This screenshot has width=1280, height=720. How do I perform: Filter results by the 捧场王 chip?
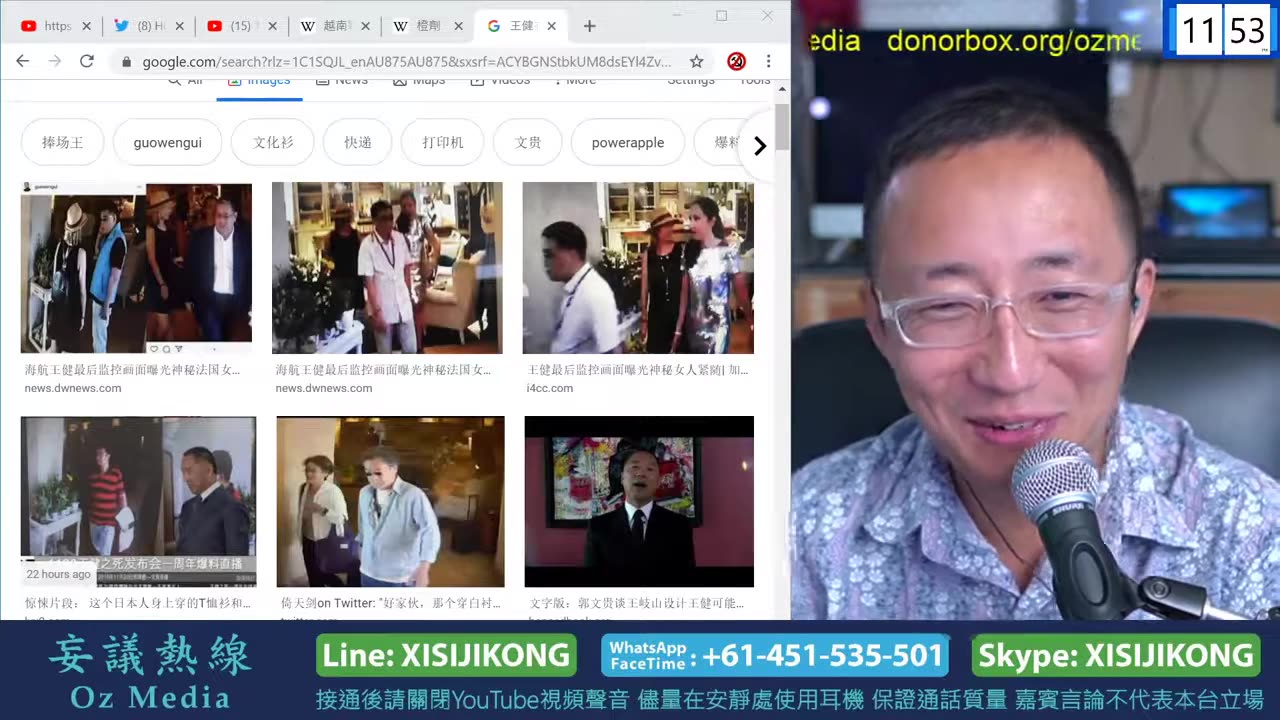pyautogui.click(x=62, y=142)
